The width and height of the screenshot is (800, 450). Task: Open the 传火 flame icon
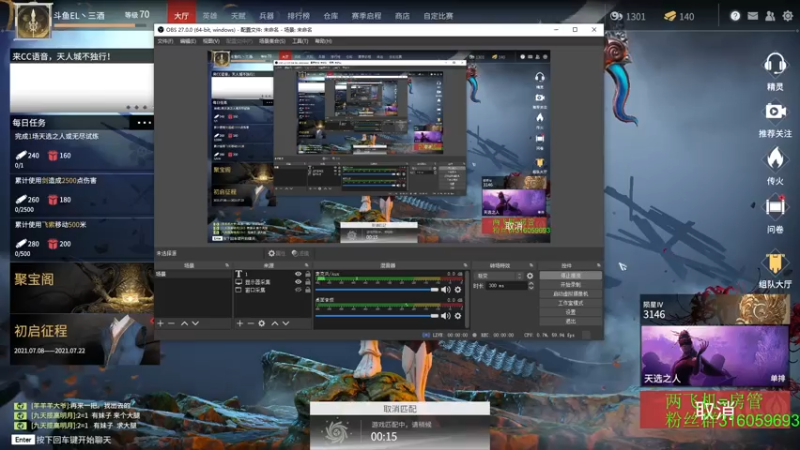click(774, 158)
